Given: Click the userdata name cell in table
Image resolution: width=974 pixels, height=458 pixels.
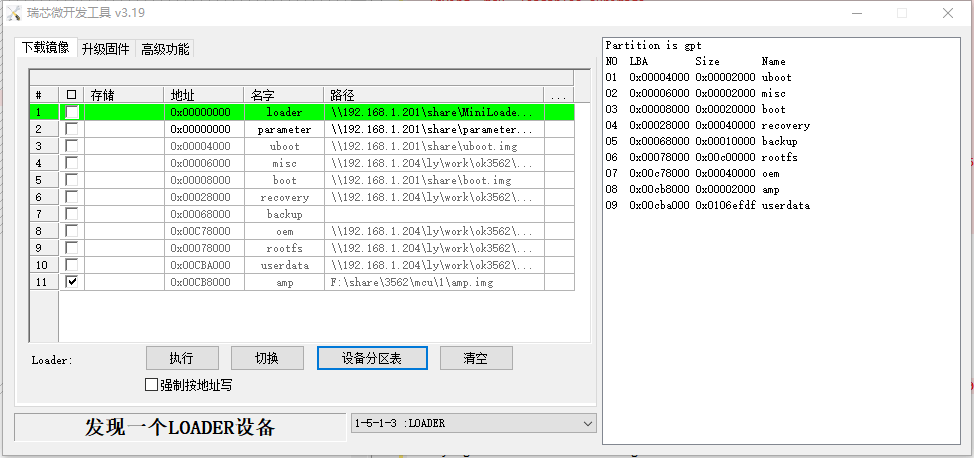Looking at the screenshot, I should [283, 265].
